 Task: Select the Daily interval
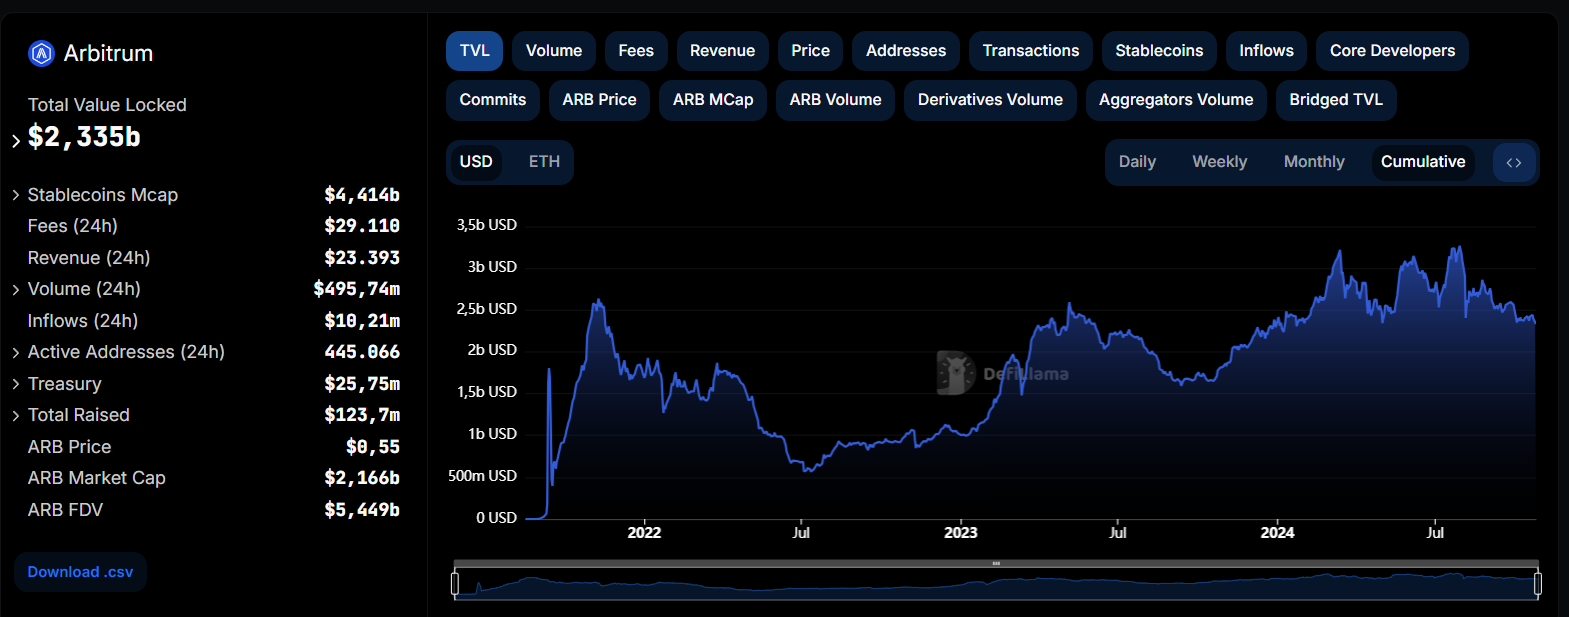(x=1137, y=162)
